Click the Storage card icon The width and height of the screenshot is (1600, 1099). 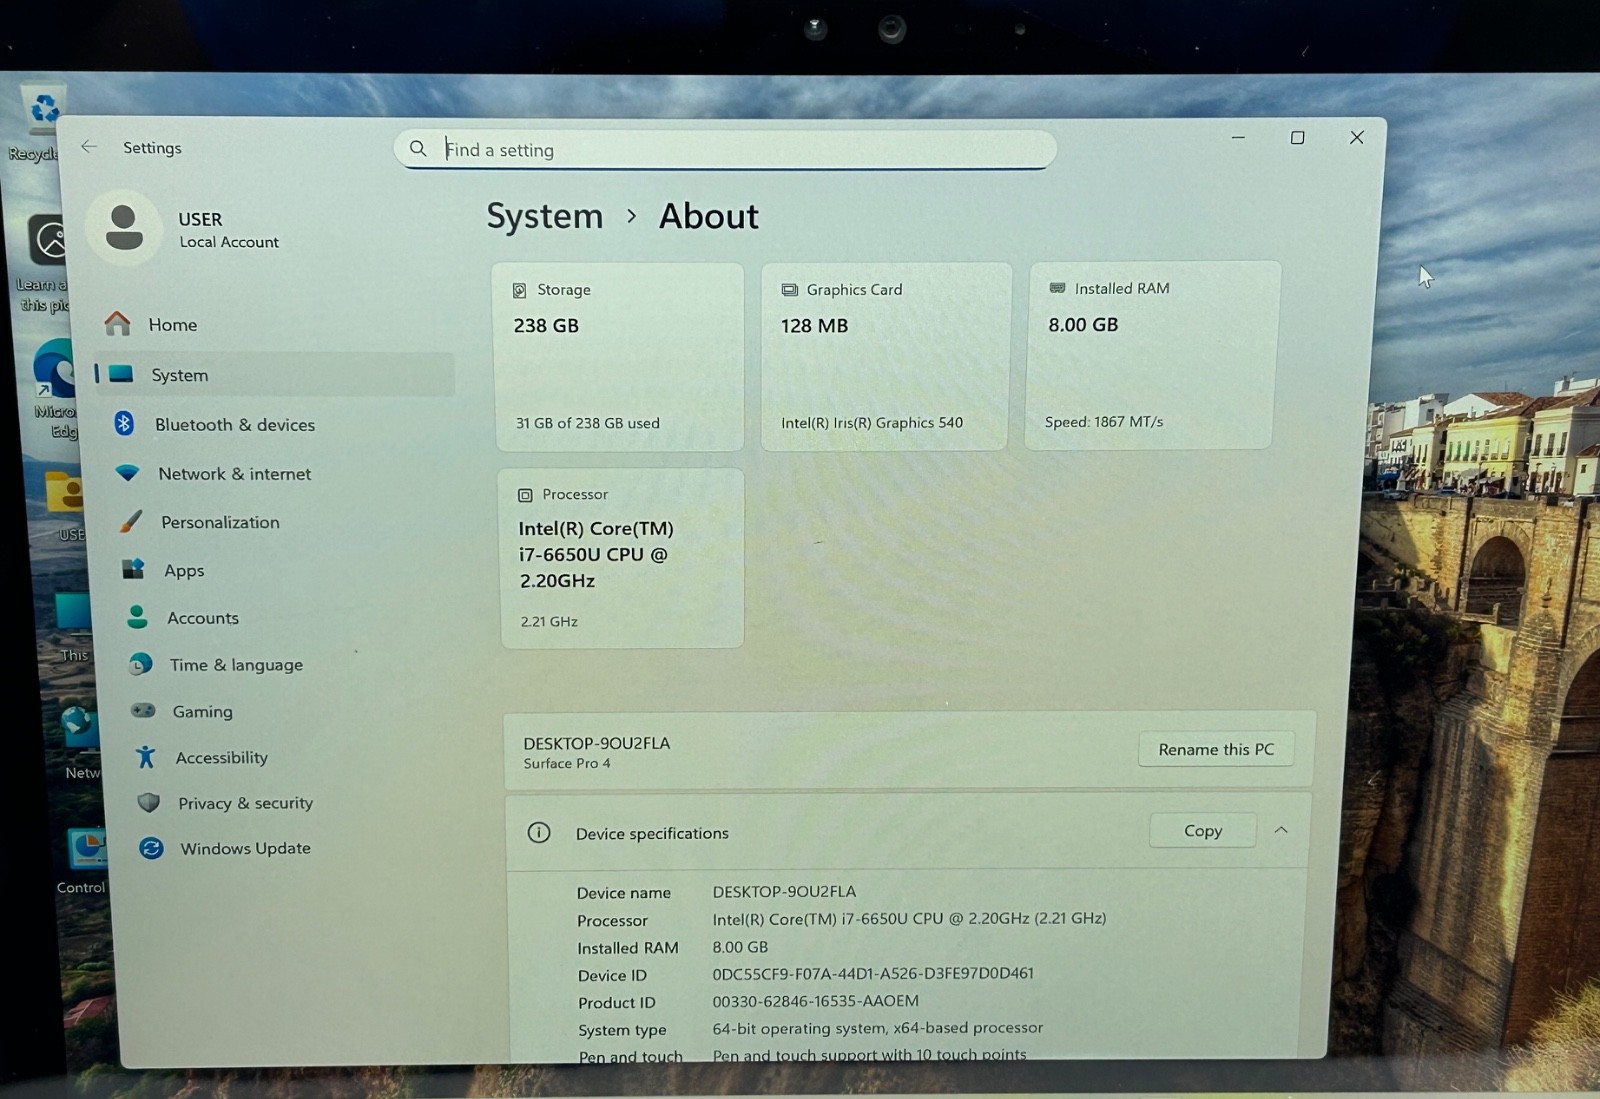(520, 290)
